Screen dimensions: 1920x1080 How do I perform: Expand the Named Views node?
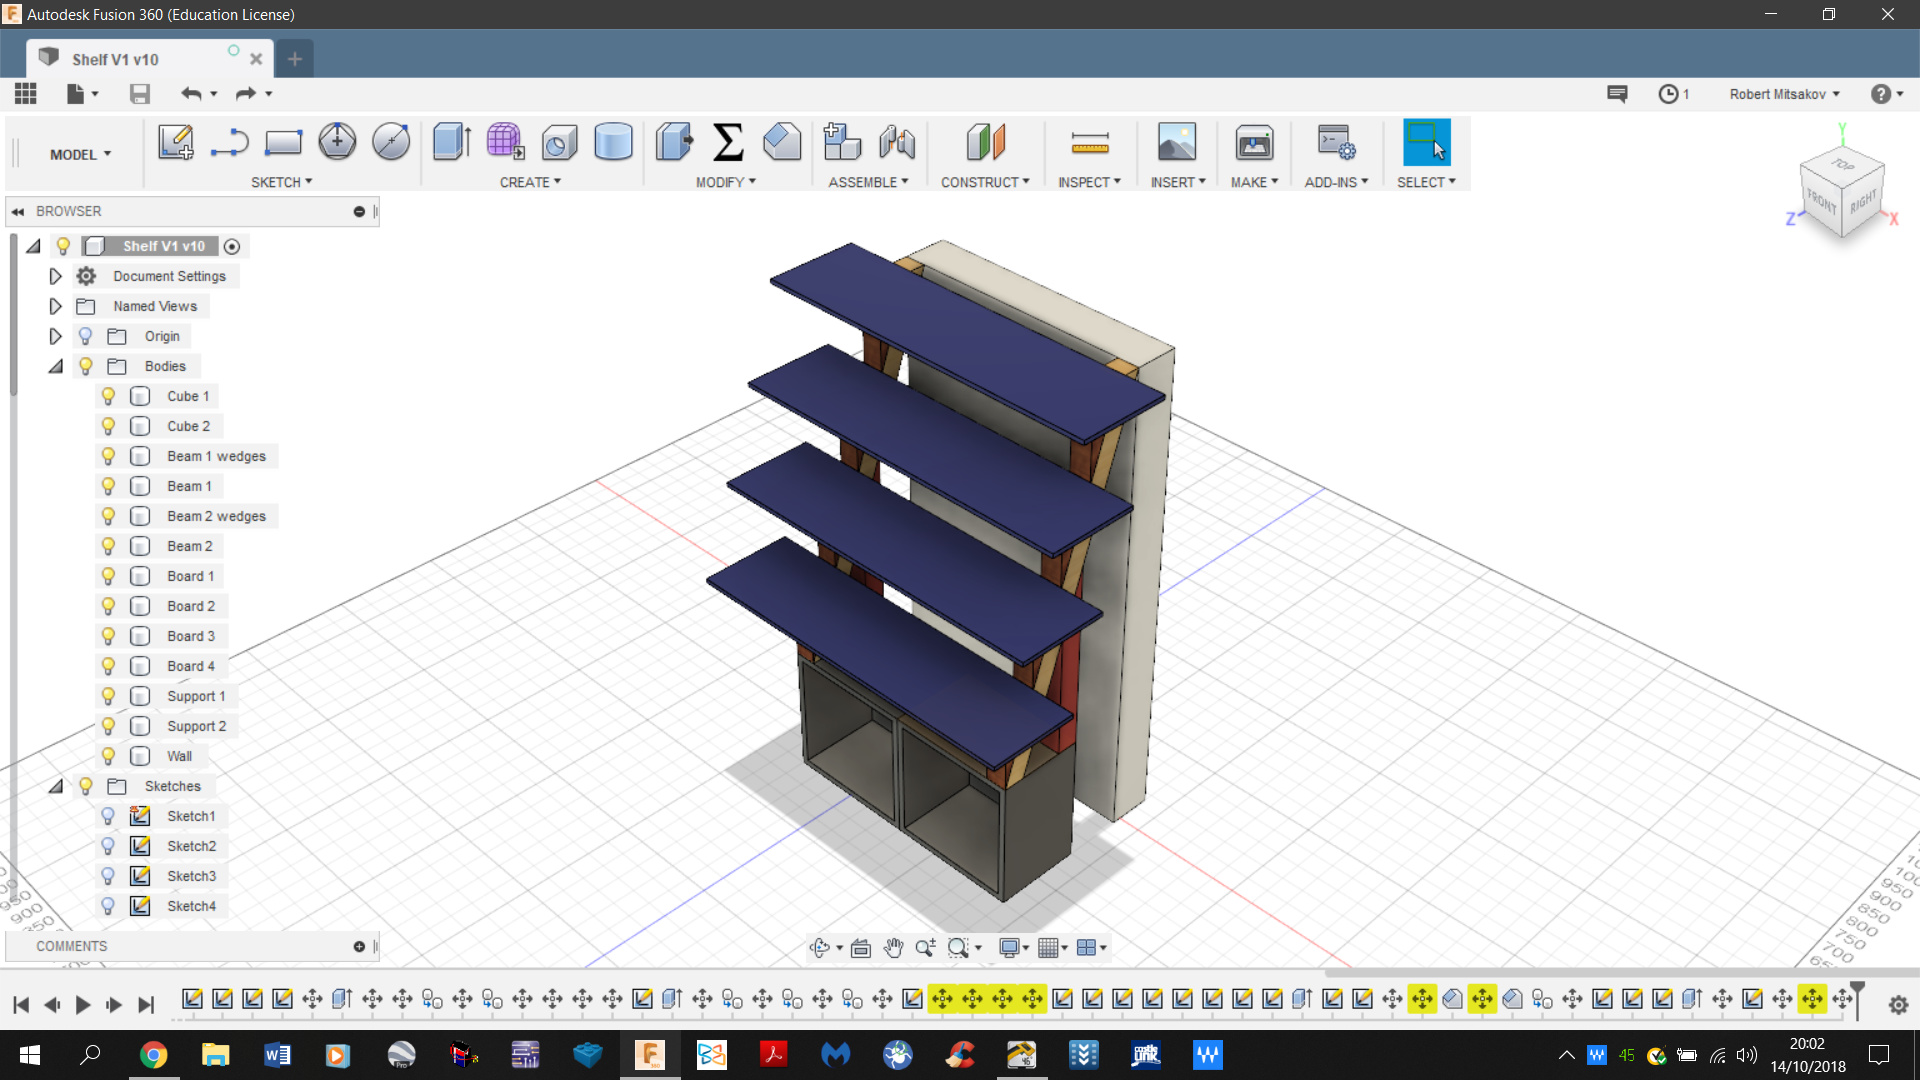click(56, 306)
